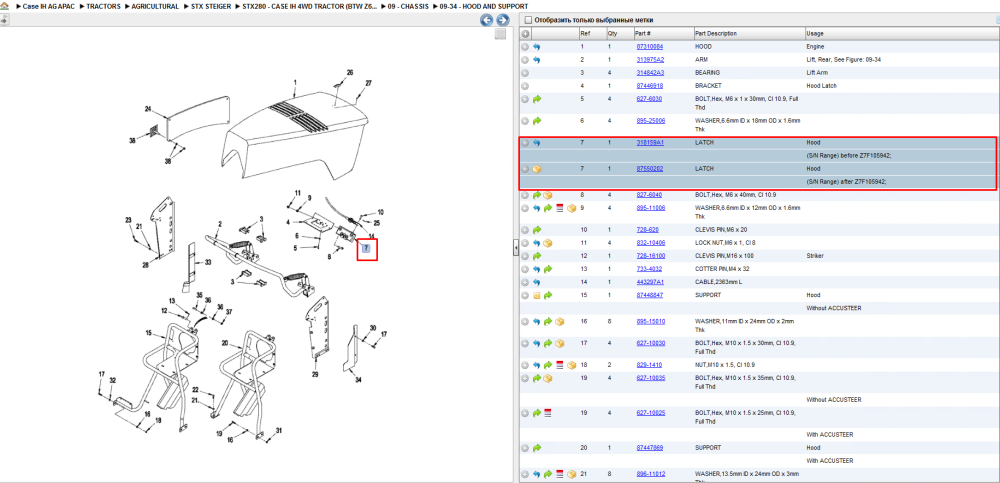The width and height of the screenshot is (1000, 483).
Task: Click the red list icon for washer 895-11006
Action: point(559,208)
